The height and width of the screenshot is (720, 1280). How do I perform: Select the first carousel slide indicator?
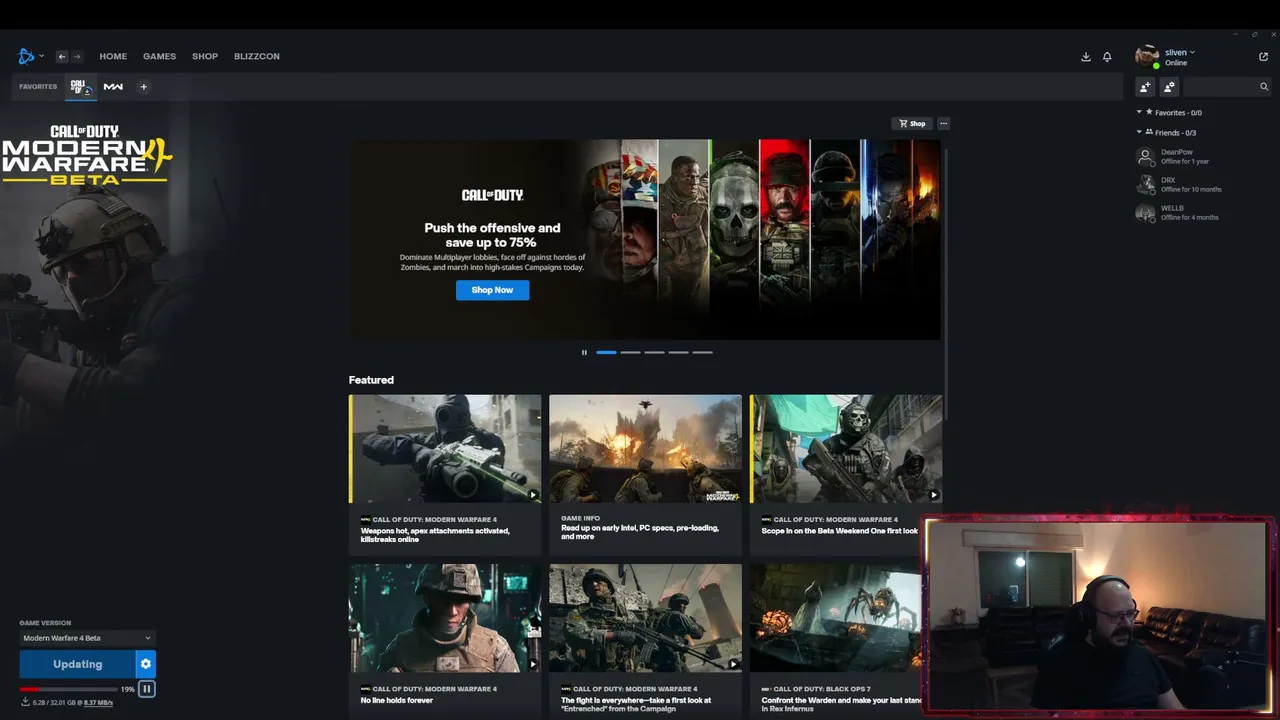click(x=606, y=352)
